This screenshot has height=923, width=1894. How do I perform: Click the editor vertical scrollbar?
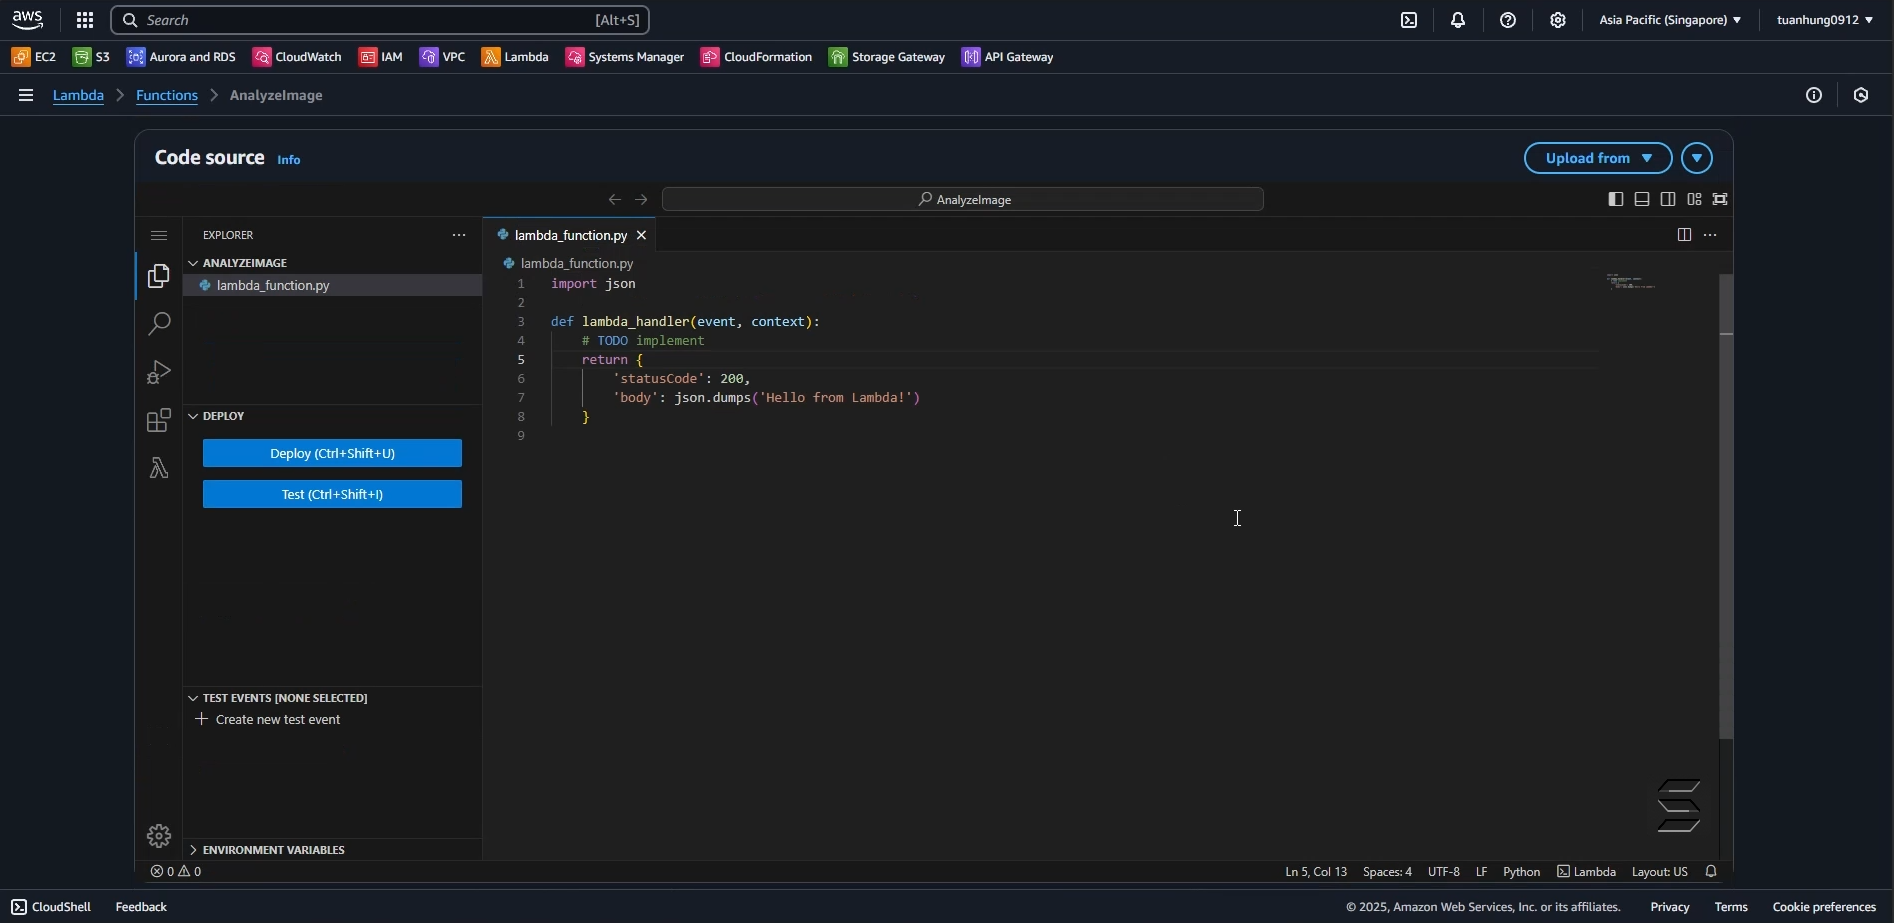tap(1726, 506)
